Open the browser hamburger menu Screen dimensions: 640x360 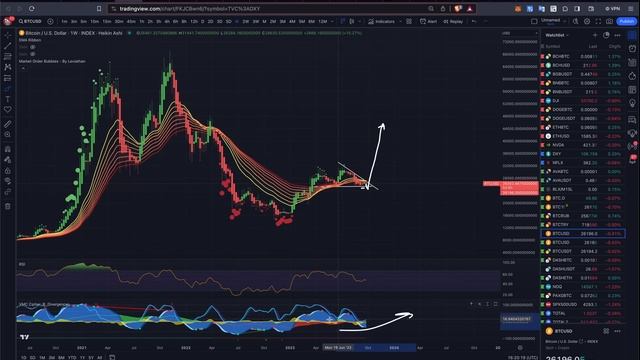[x=631, y=9]
